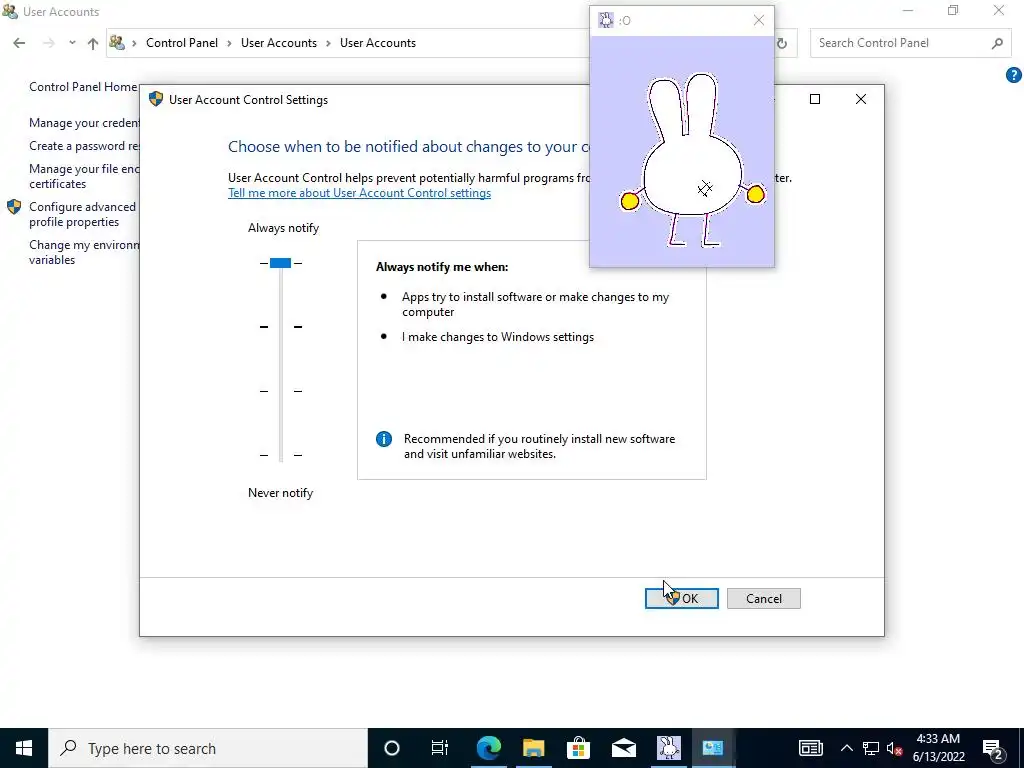Set UAC slider to second notch
Viewport: 1024px width, 768px height.
click(281, 327)
